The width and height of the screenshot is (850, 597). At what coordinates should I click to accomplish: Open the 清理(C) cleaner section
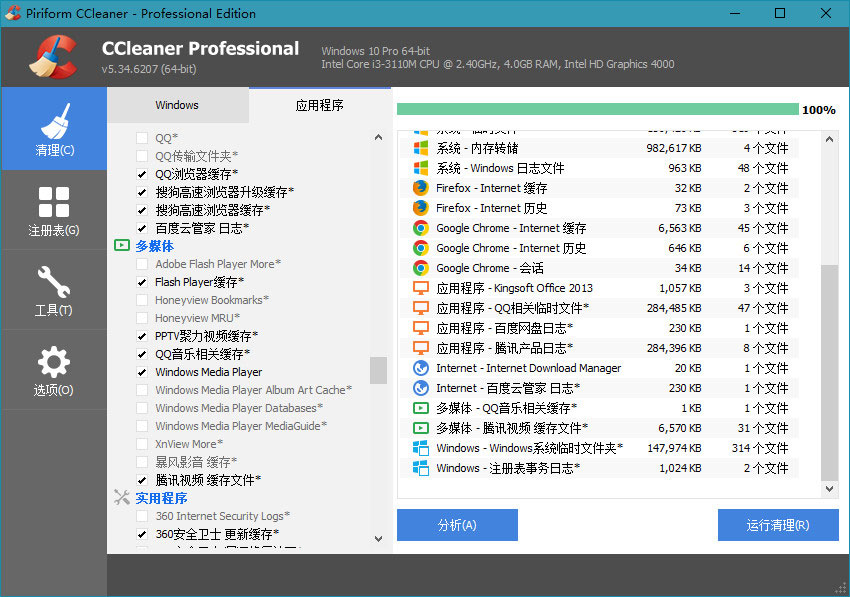[x=54, y=129]
